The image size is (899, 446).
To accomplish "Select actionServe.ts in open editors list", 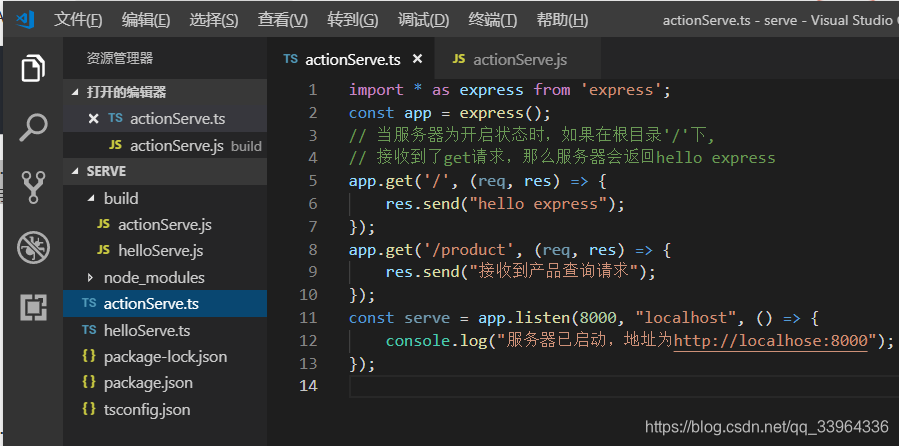I will [x=165, y=119].
